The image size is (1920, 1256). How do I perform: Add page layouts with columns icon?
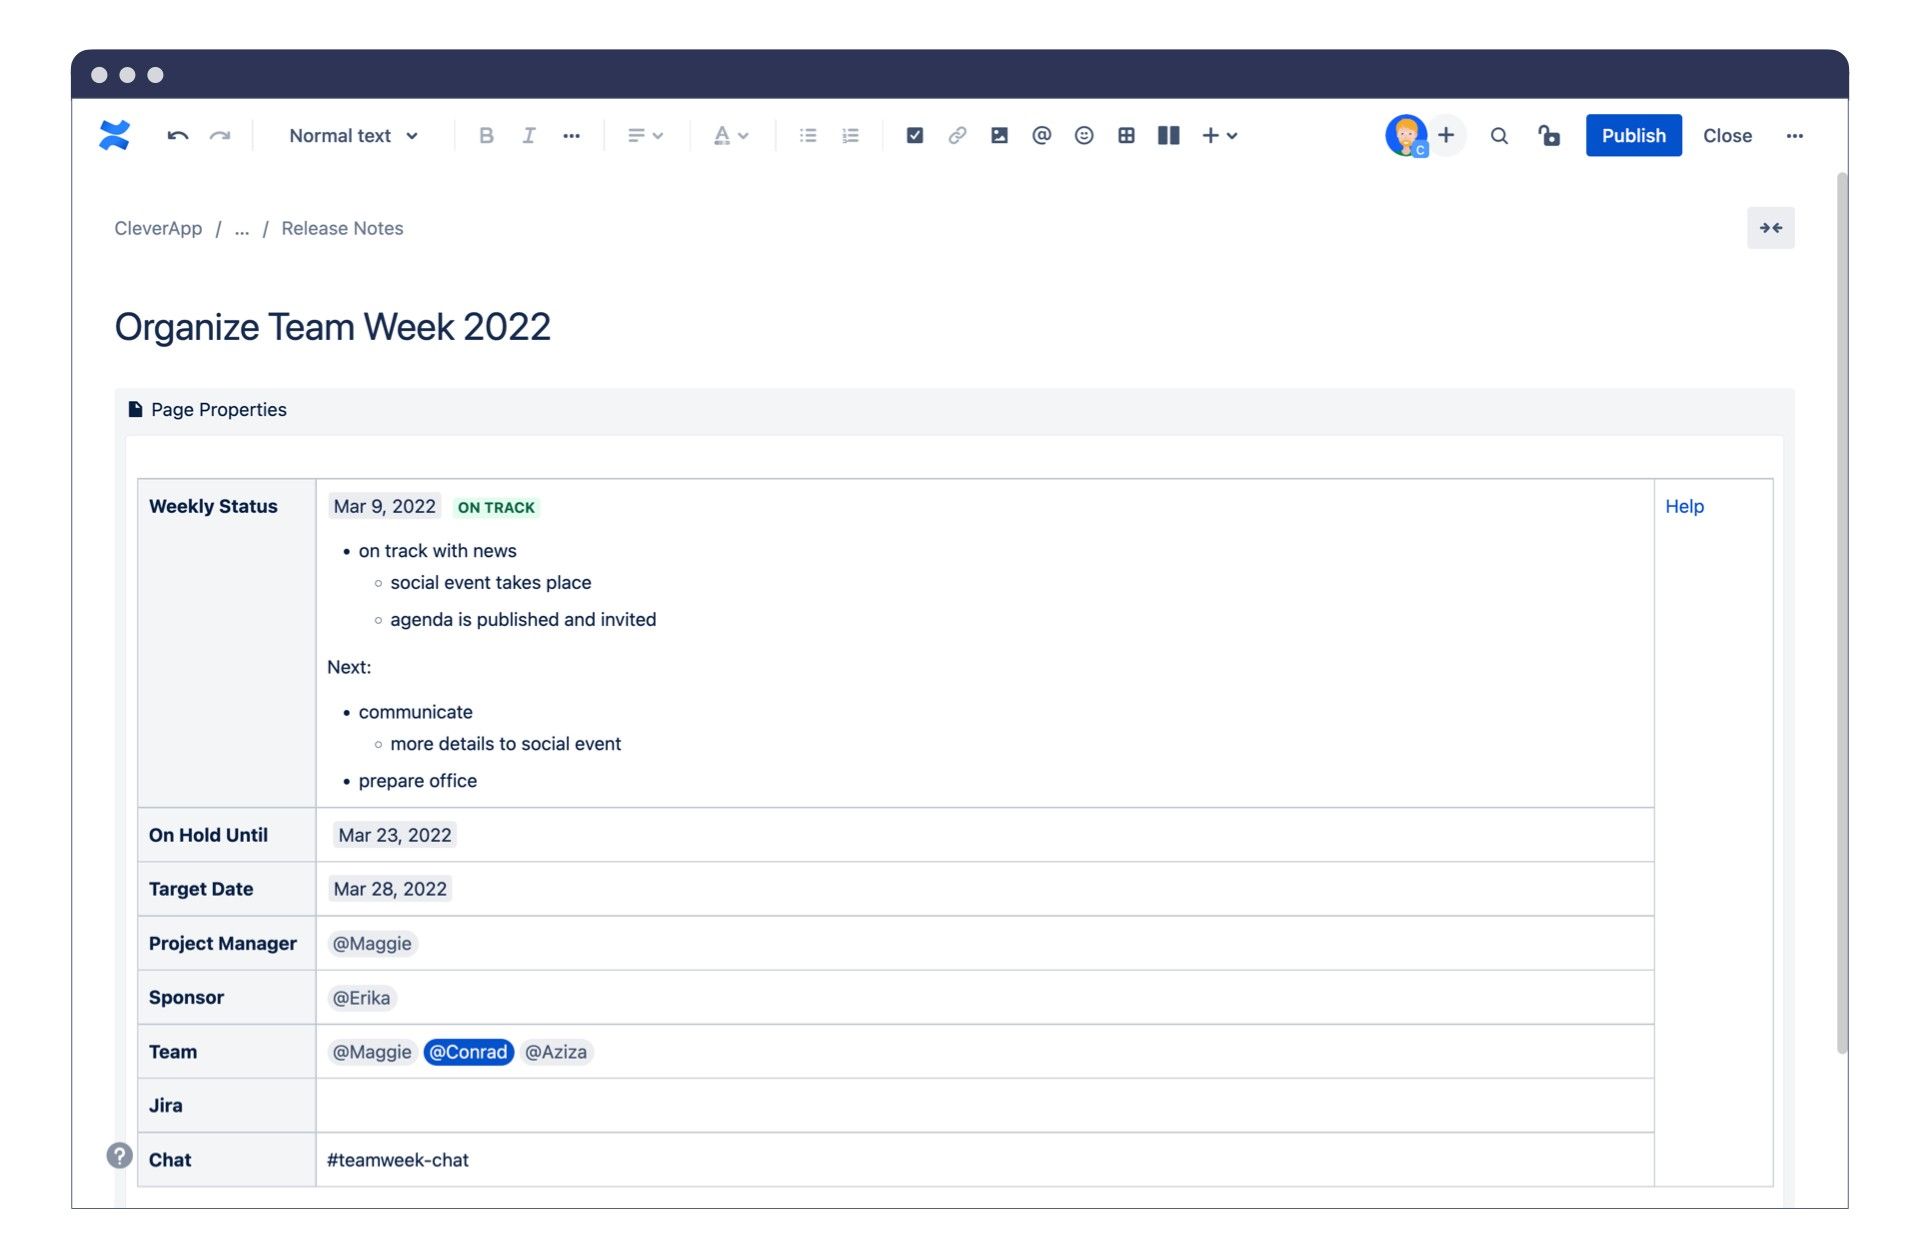pyautogui.click(x=1168, y=136)
